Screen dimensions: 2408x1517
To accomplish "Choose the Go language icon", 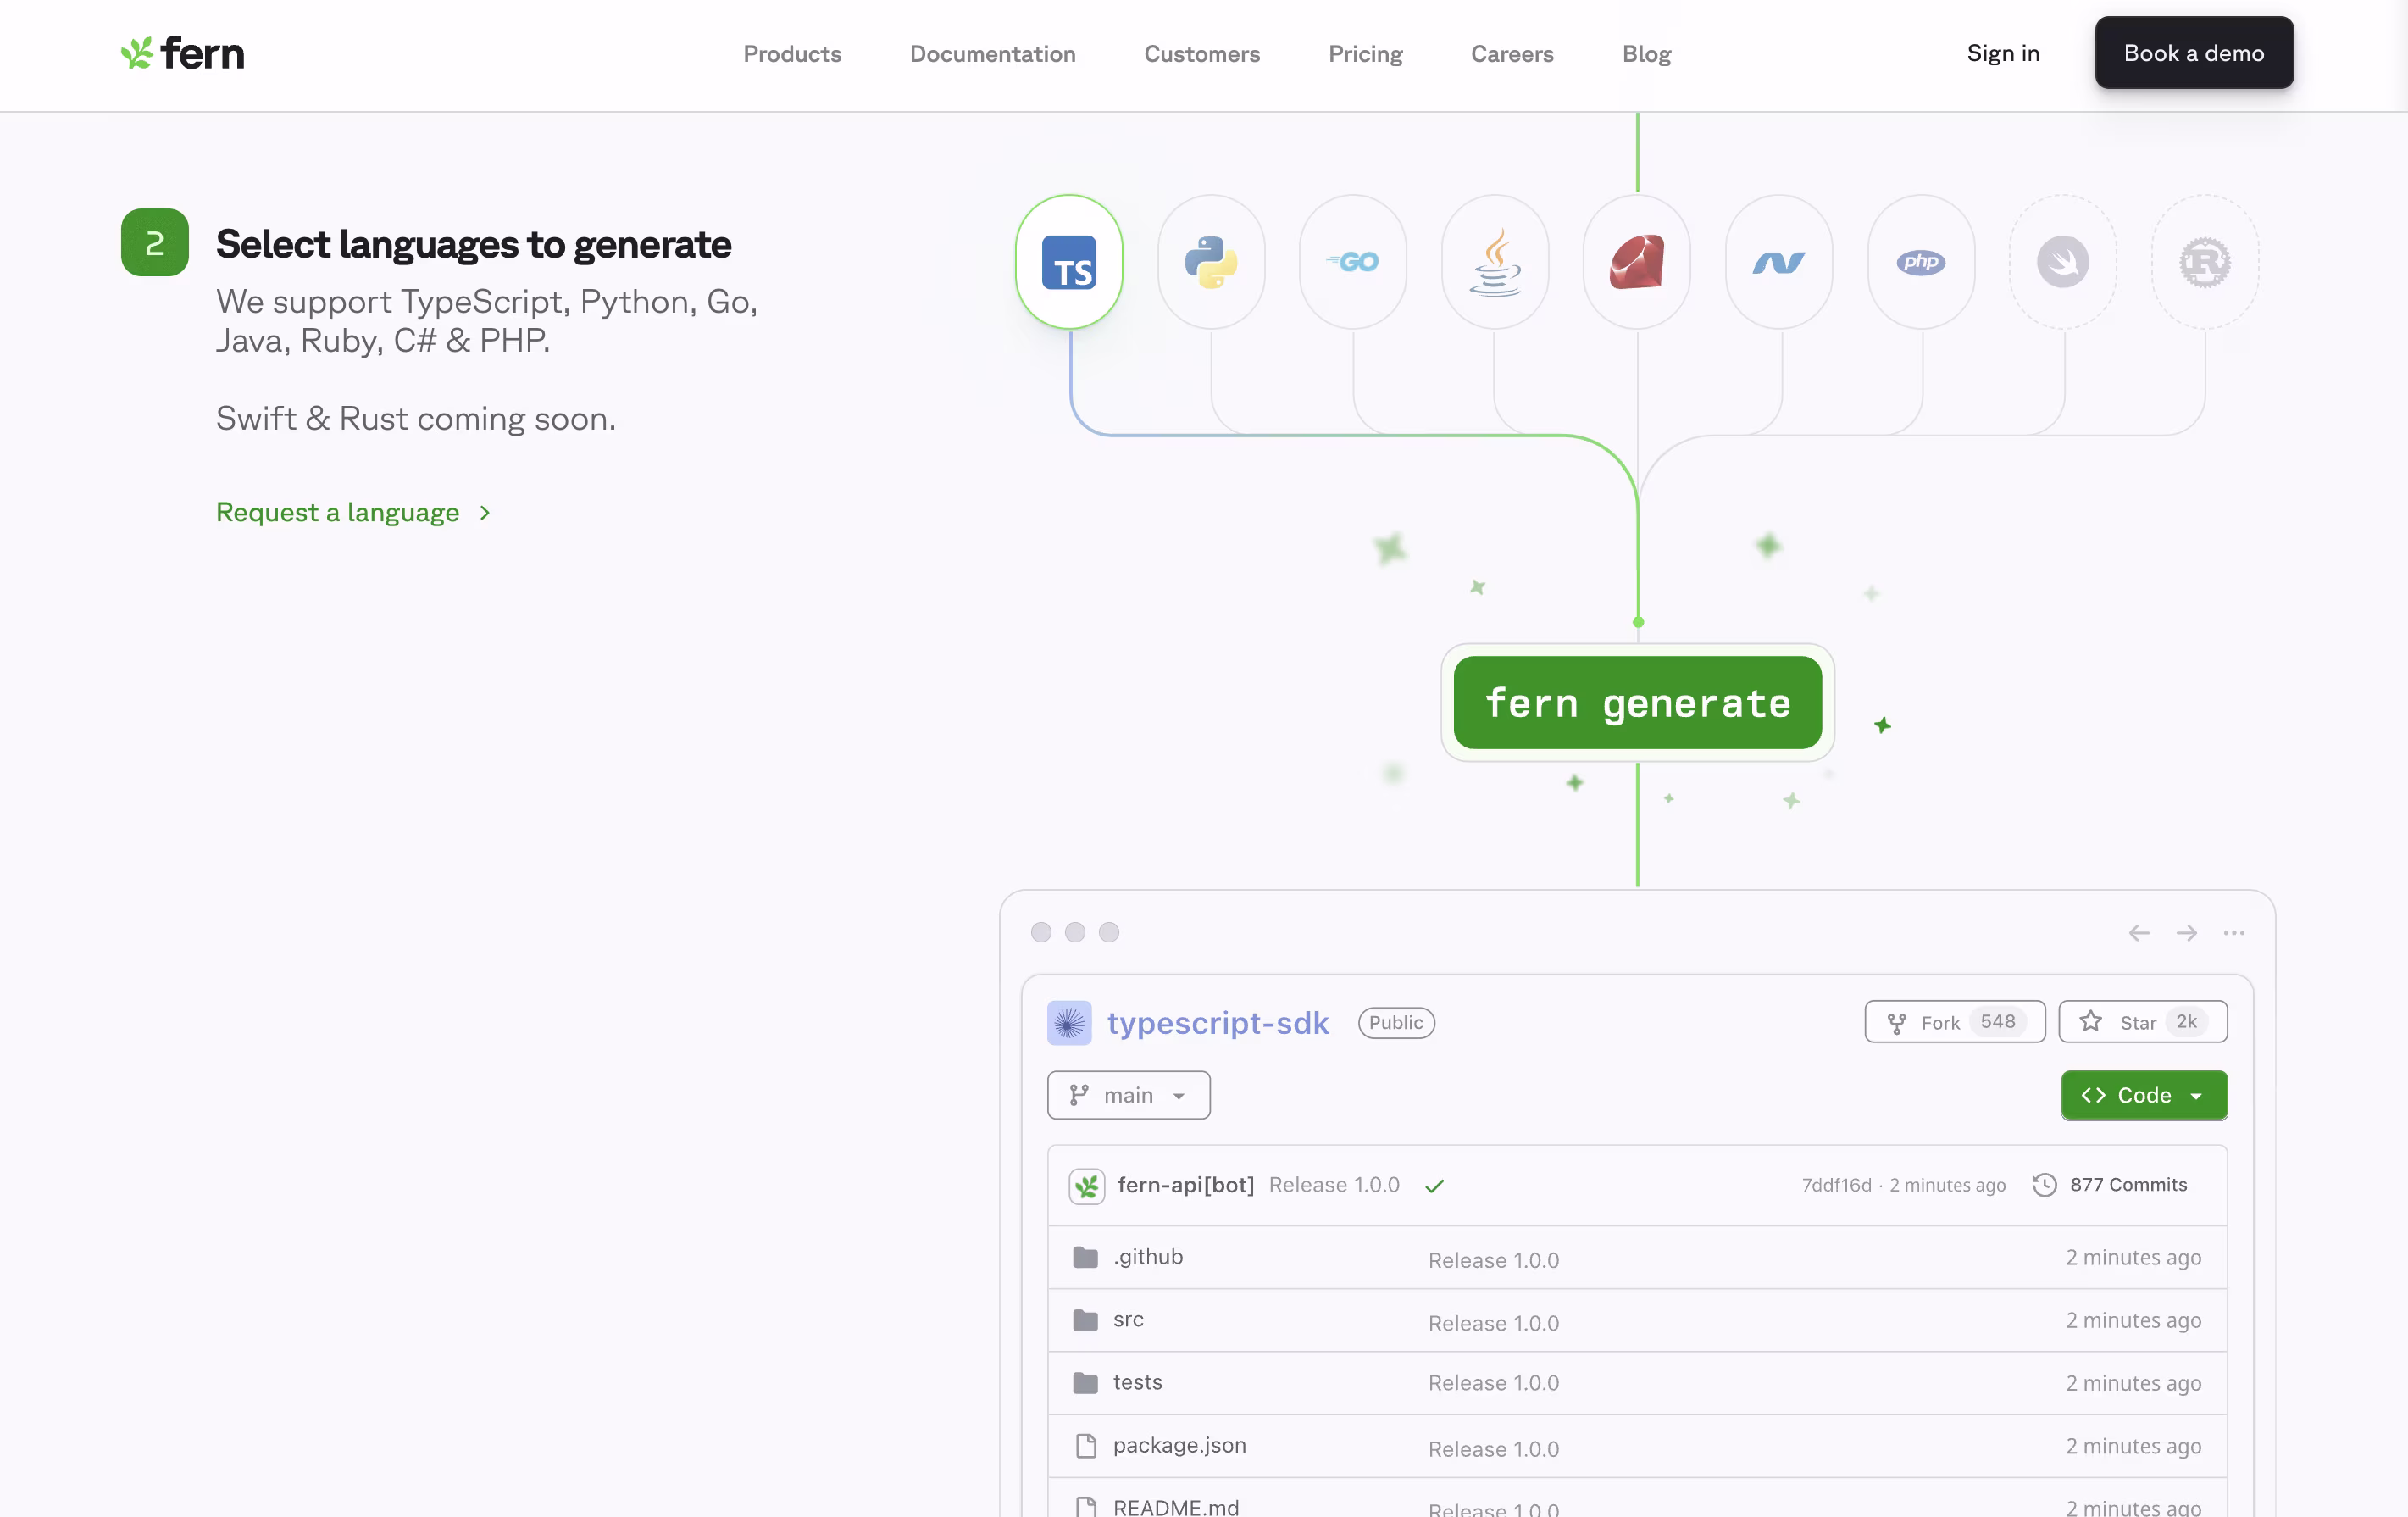I will click(x=1352, y=262).
